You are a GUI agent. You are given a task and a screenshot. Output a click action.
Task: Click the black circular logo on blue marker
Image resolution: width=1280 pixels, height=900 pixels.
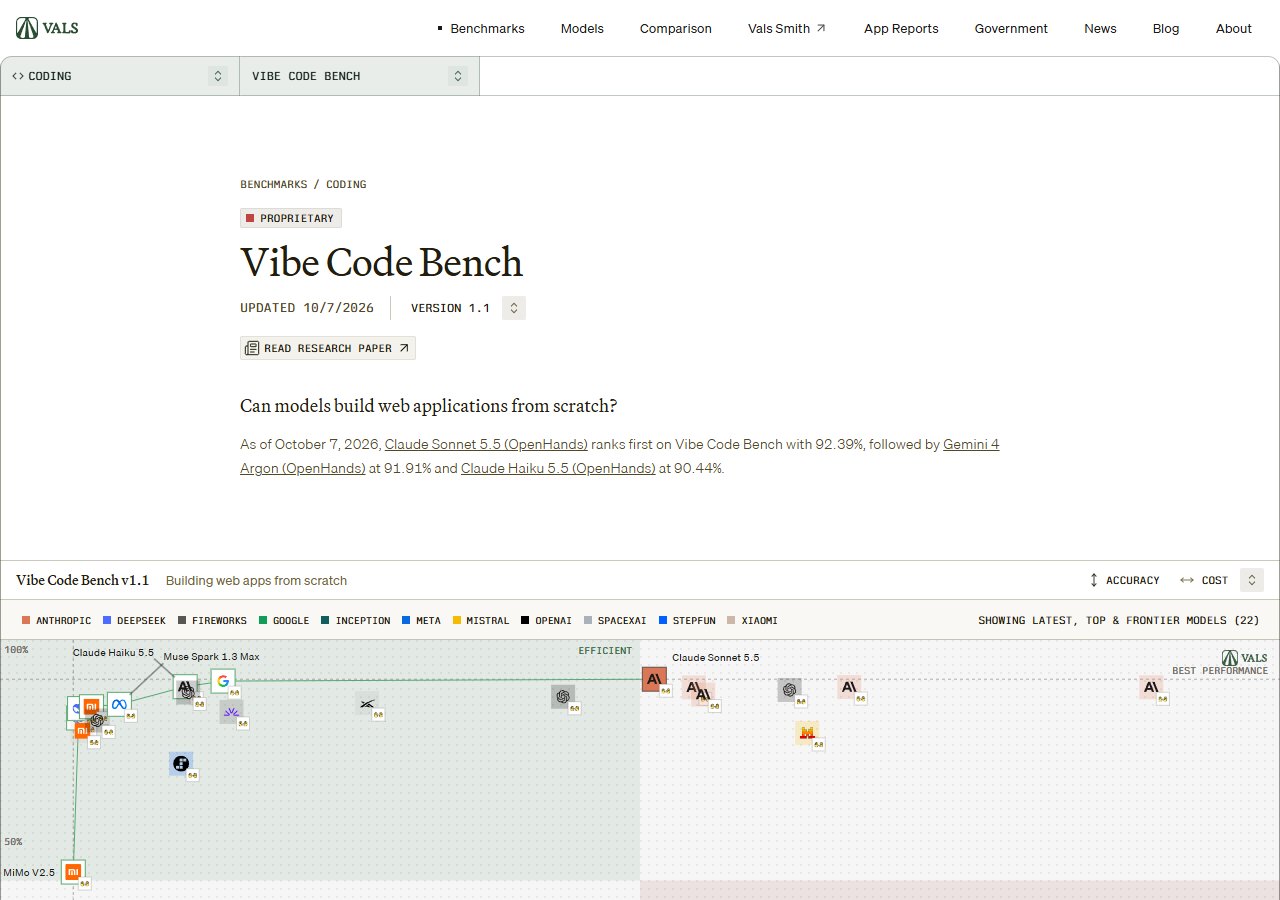pyautogui.click(x=181, y=764)
